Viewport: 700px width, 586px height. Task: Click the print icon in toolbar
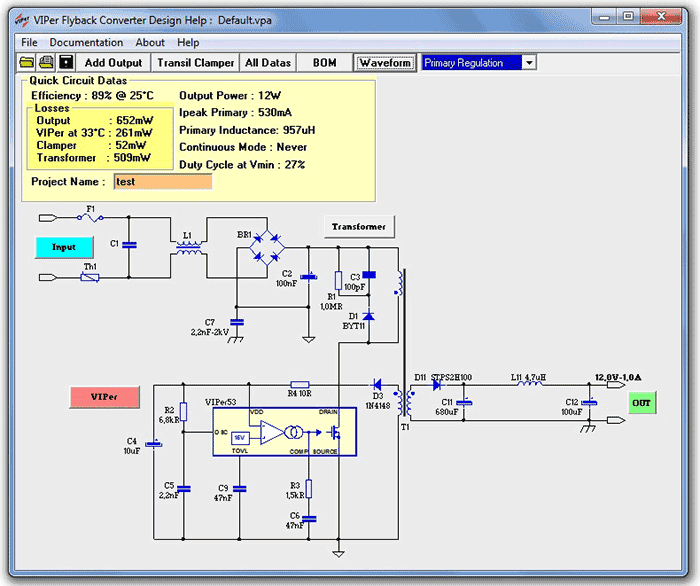46,63
